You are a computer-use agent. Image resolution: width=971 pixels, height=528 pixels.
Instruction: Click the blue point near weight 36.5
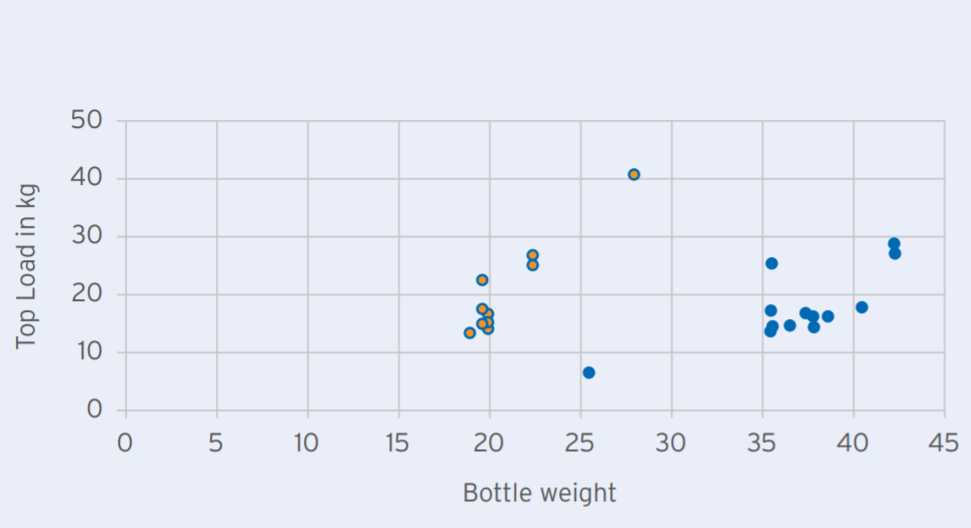pos(790,326)
